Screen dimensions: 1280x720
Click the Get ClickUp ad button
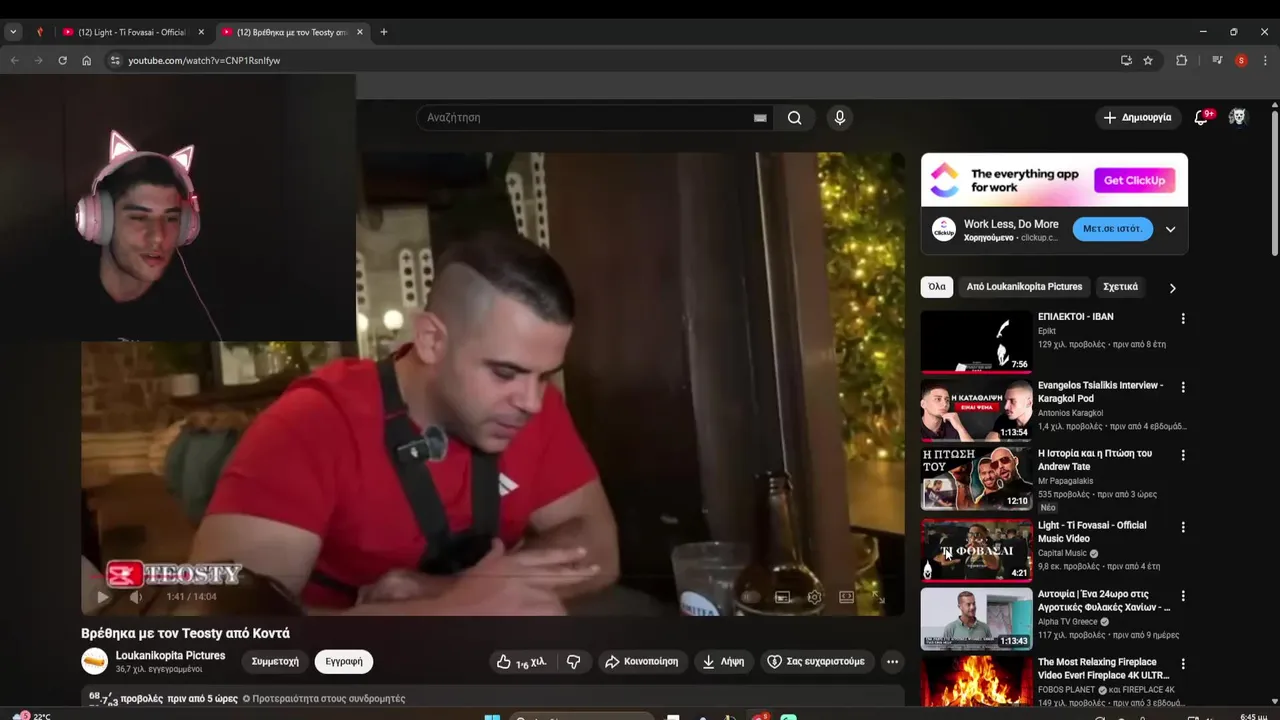point(1134,181)
